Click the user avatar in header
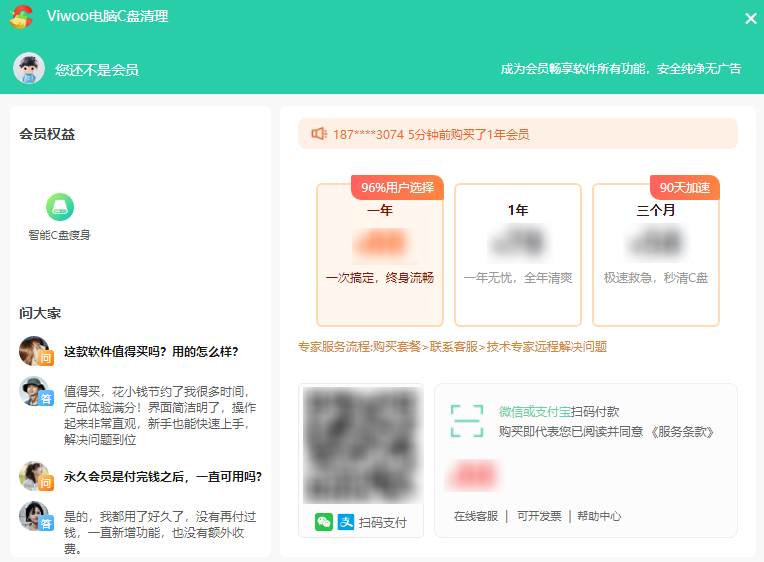The image size is (764, 562). point(29,68)
